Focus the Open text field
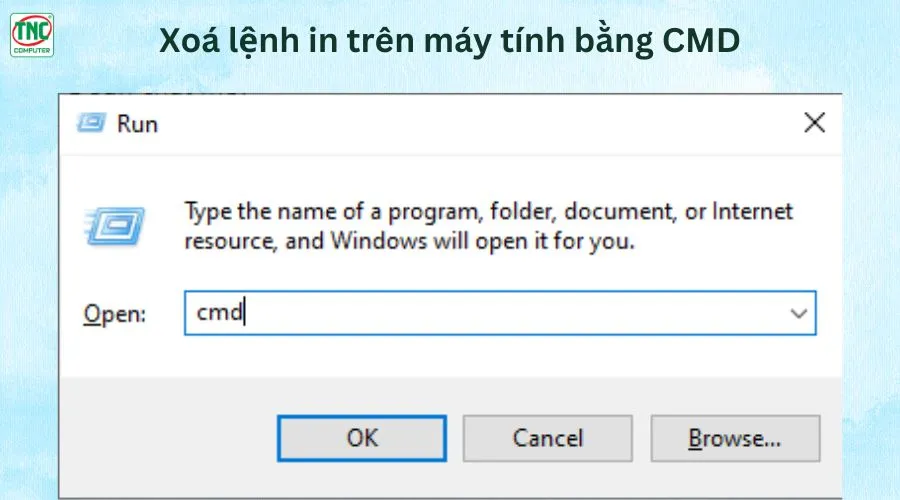The width and height of the screenshot is (900, 500). coord(499,313)
